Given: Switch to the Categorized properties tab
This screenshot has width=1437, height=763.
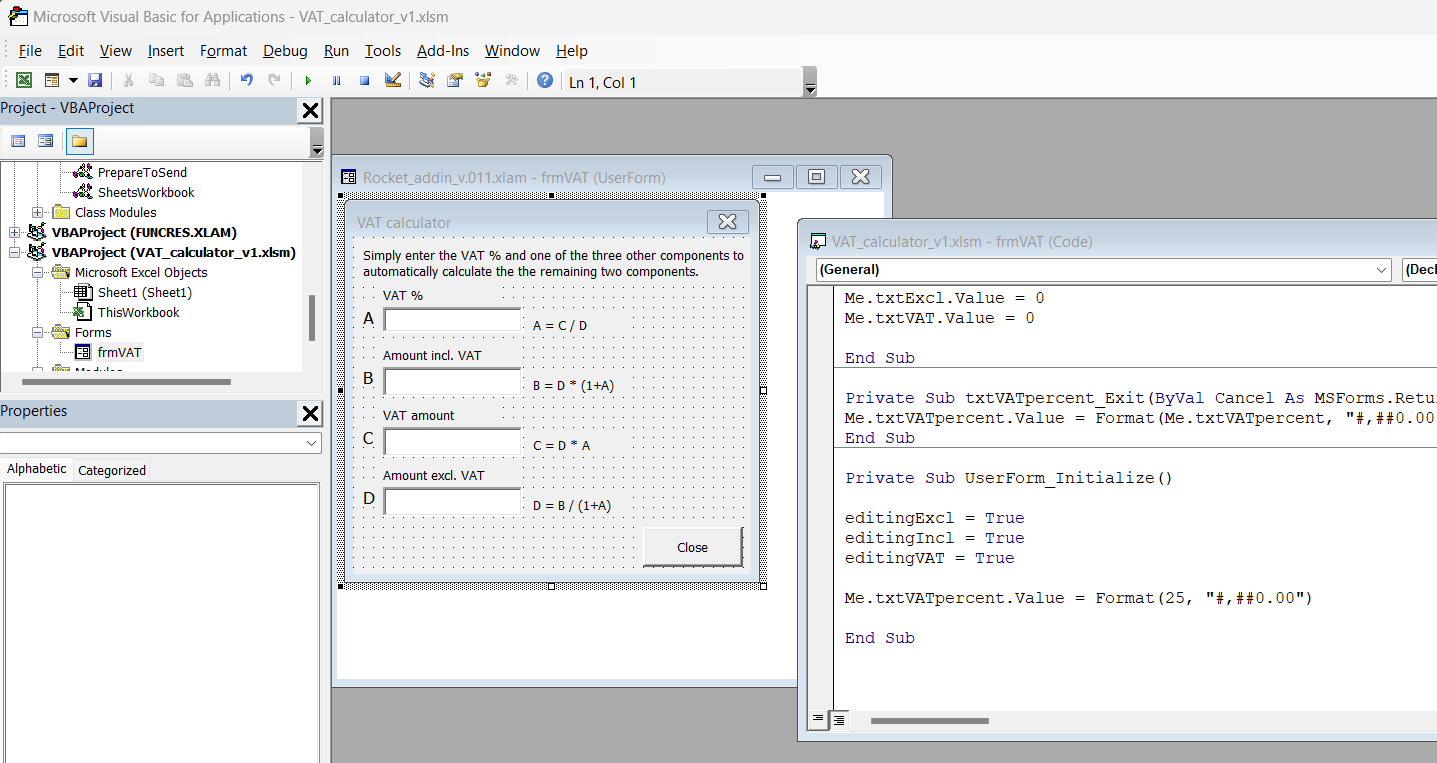Looking at the screenshot, I should point(112,470).
